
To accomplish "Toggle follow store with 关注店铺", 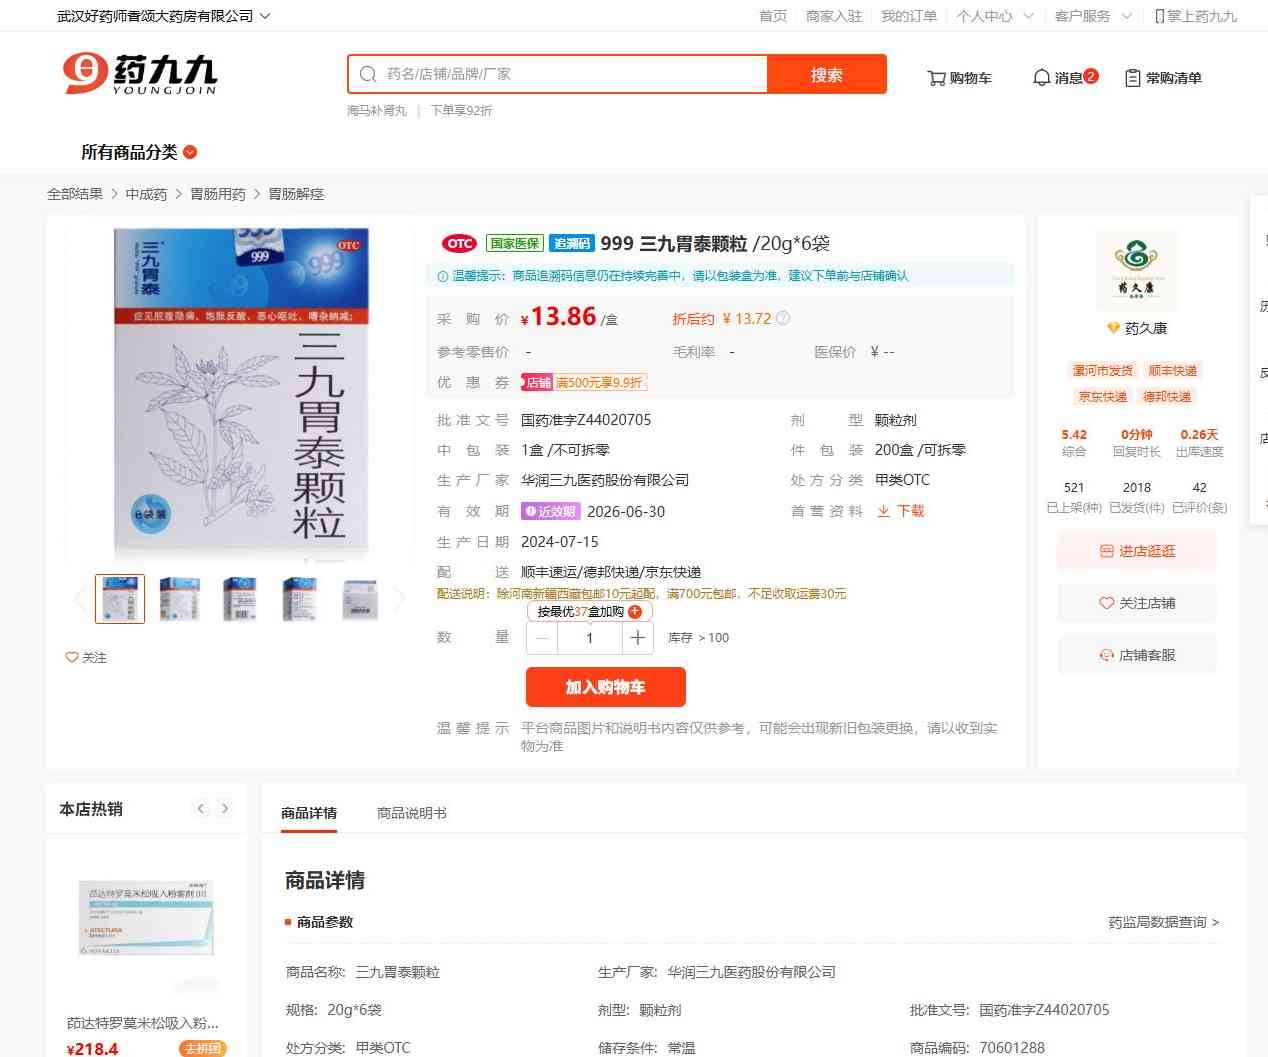I will 1137,603.
